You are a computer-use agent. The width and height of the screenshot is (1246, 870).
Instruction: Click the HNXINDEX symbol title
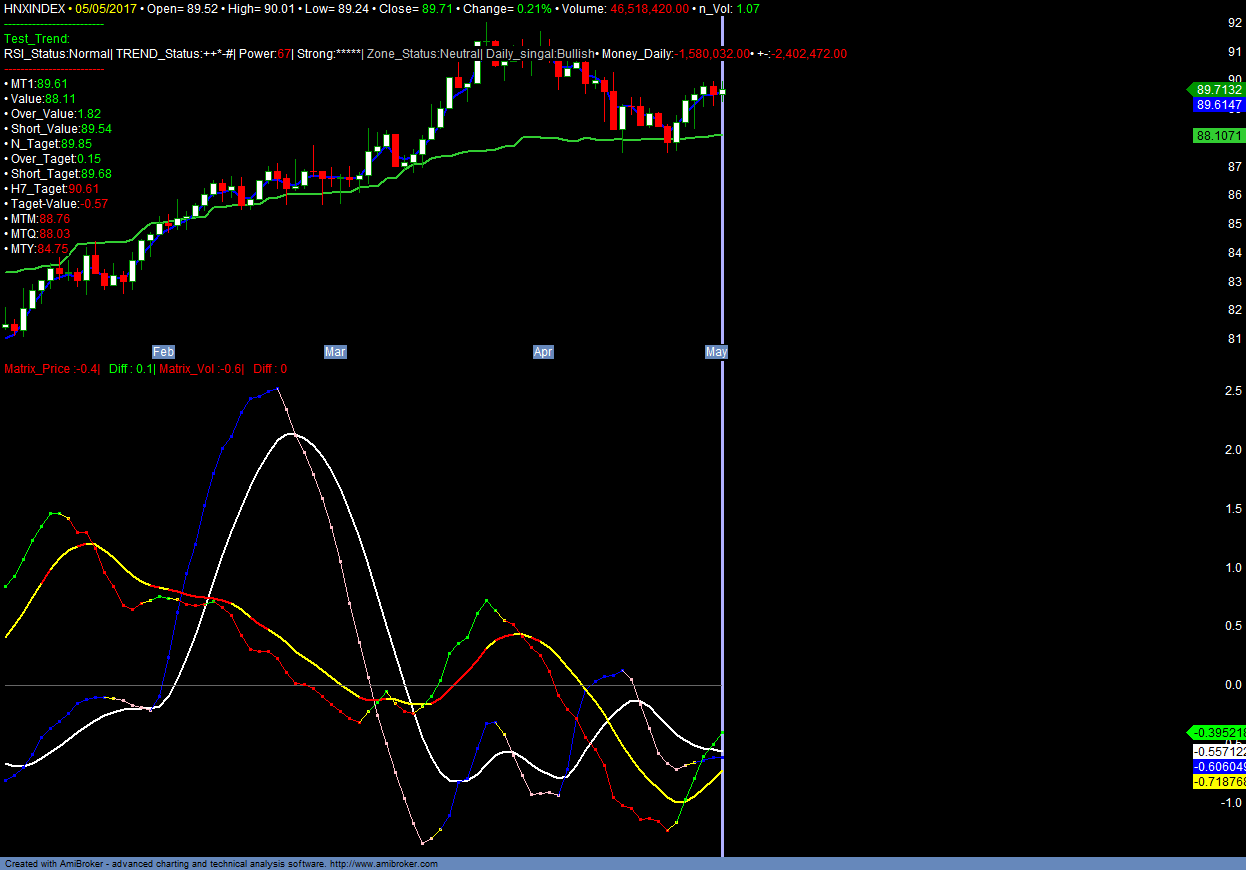34,8
